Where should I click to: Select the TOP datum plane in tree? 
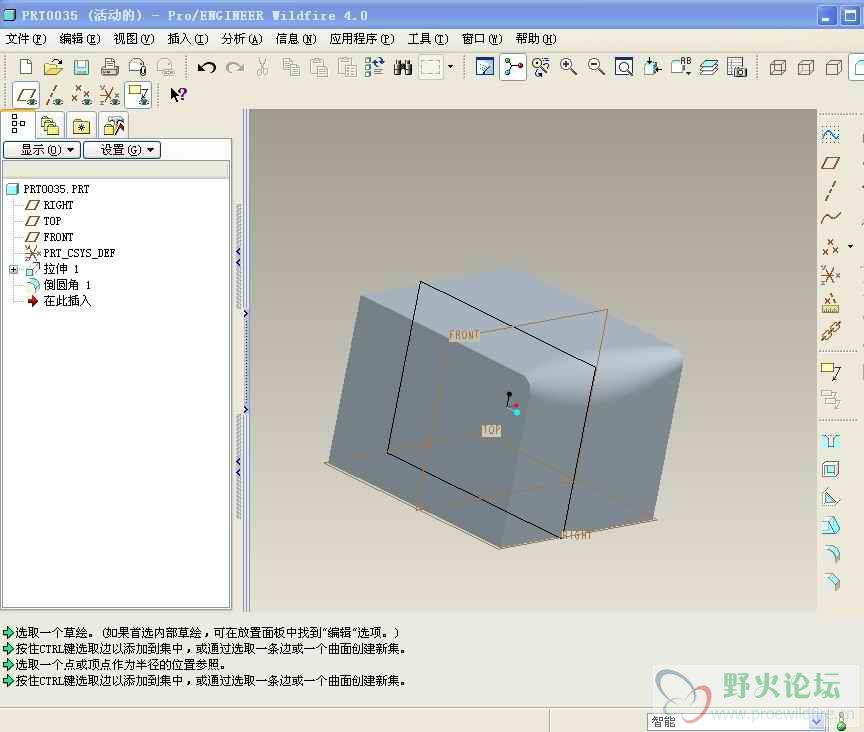[x=52, y=221]
